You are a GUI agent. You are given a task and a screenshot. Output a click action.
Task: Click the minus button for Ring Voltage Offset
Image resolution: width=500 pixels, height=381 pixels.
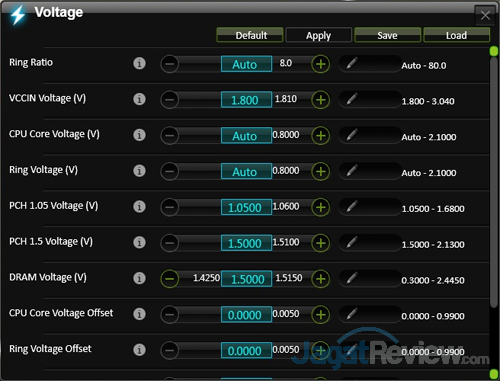170,350
